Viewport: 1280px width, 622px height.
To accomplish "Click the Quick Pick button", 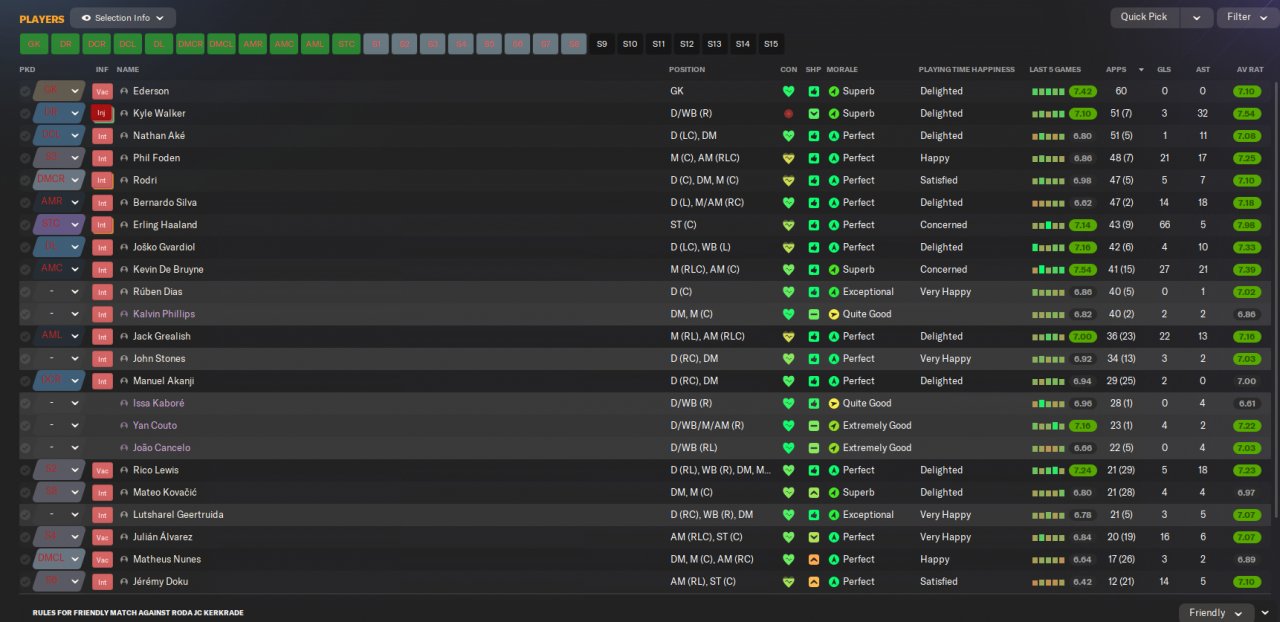I will pyautogui.click(x=1144, y=17).
